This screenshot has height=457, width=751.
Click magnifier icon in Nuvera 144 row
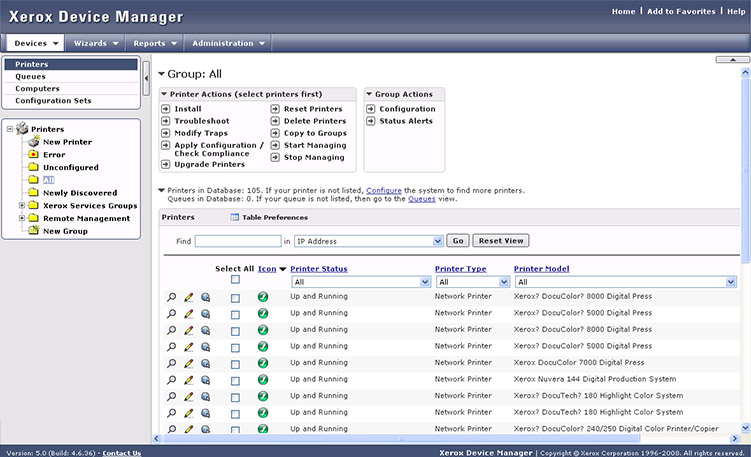171,380
